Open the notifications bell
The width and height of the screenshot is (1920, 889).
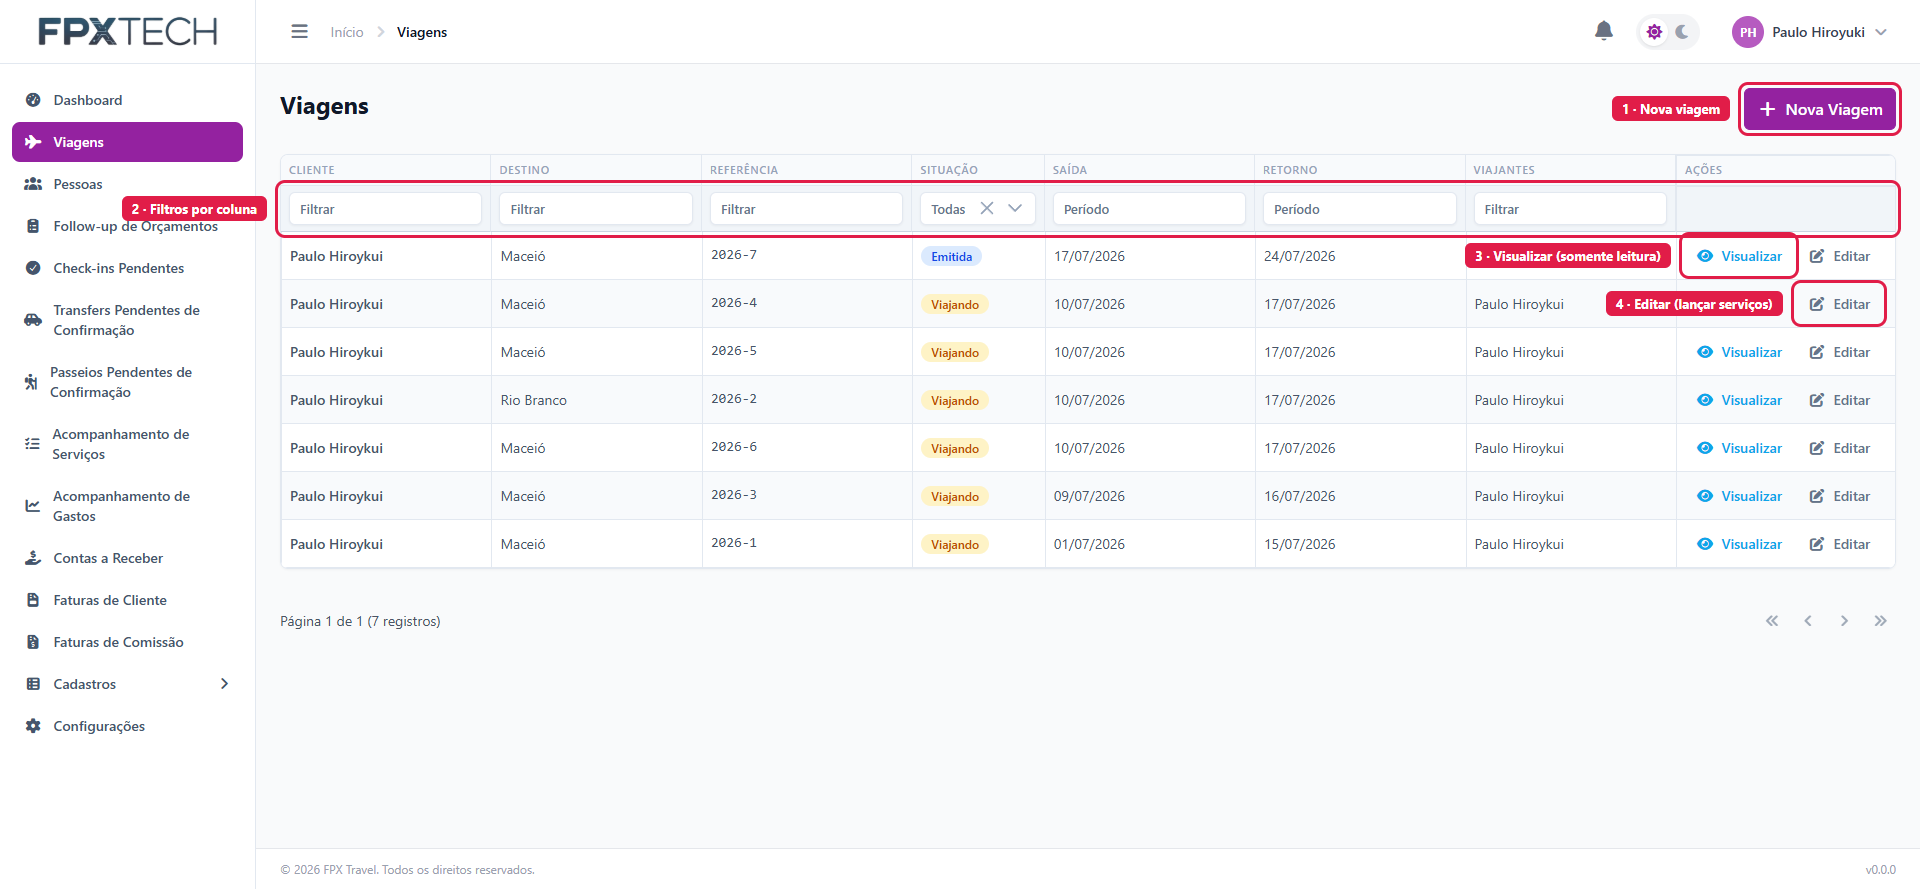point(1604,31)
